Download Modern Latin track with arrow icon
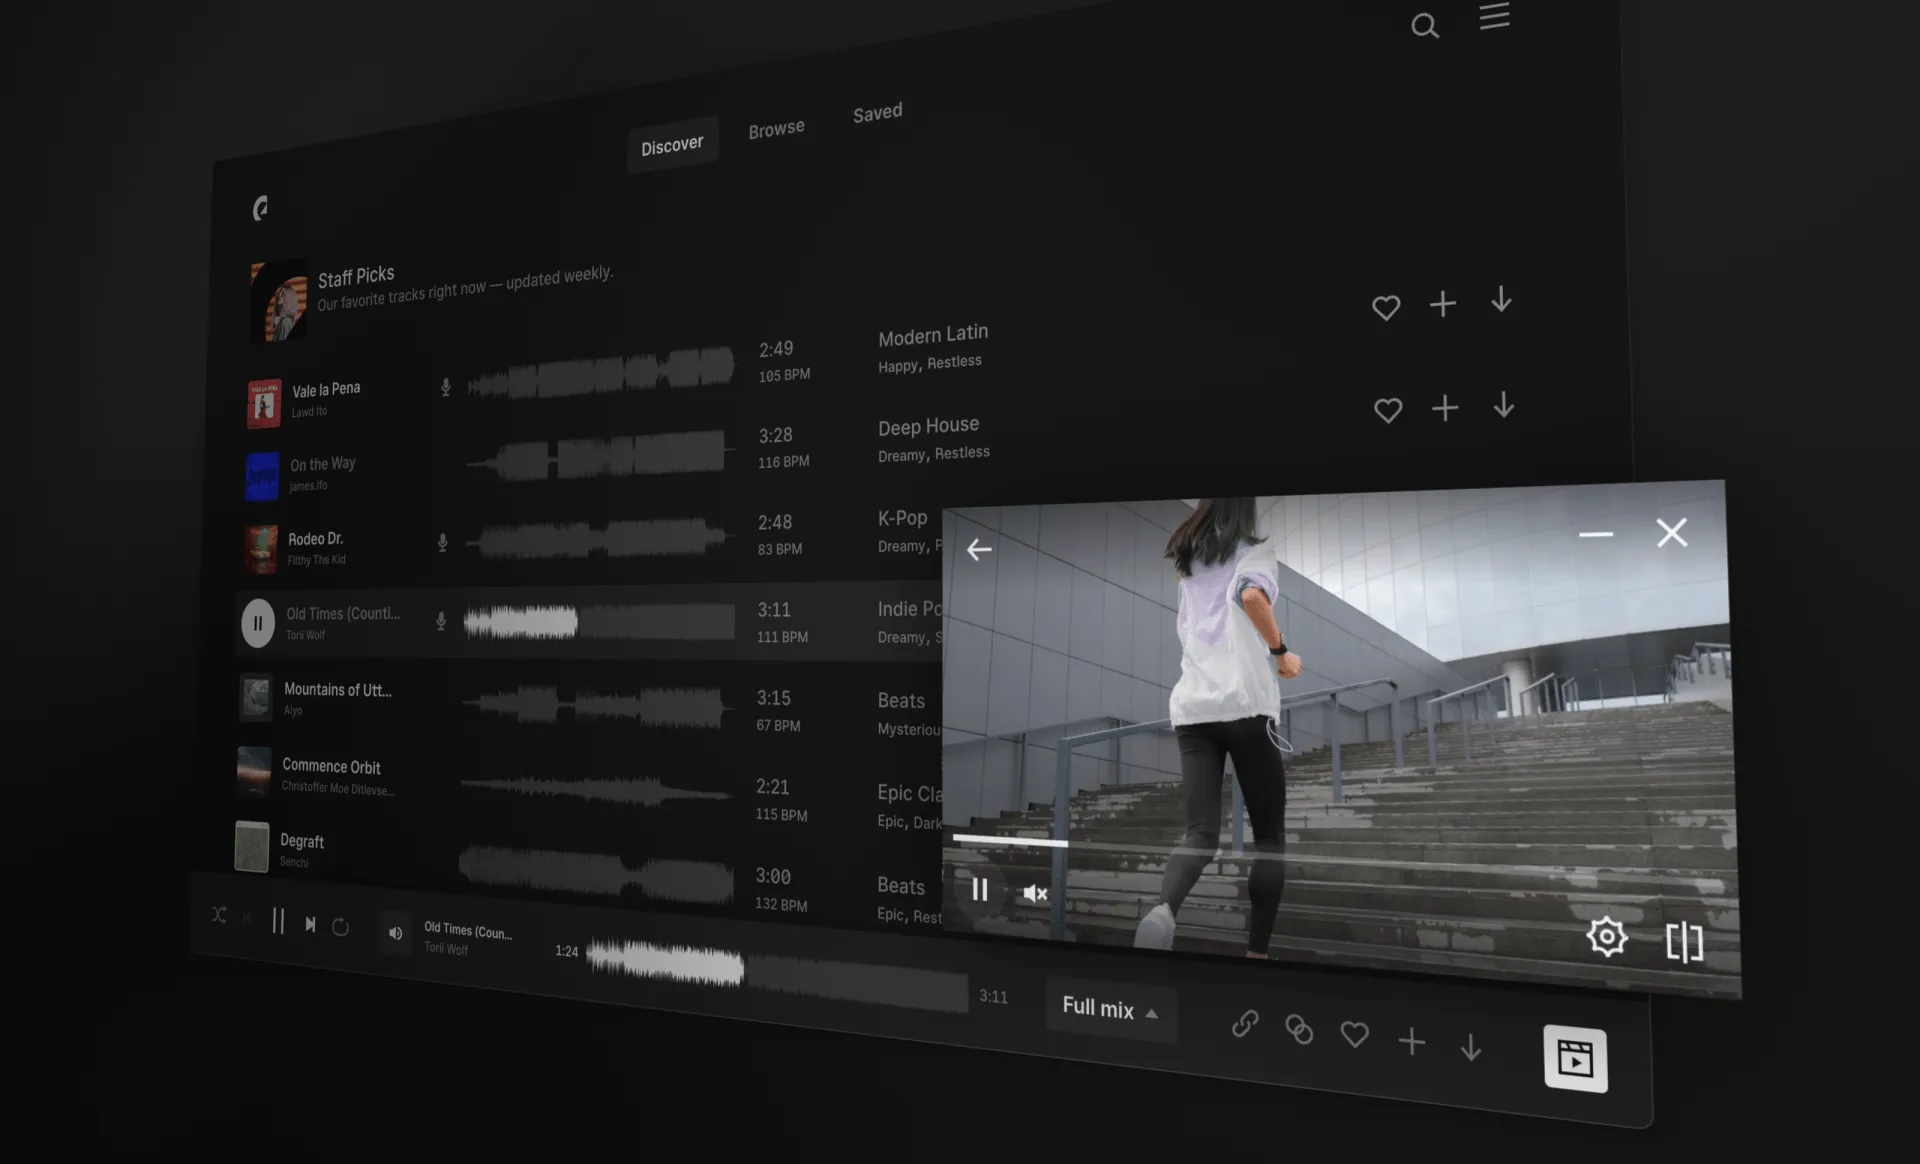The image size is (1920, 1164). pos(1501,300)
